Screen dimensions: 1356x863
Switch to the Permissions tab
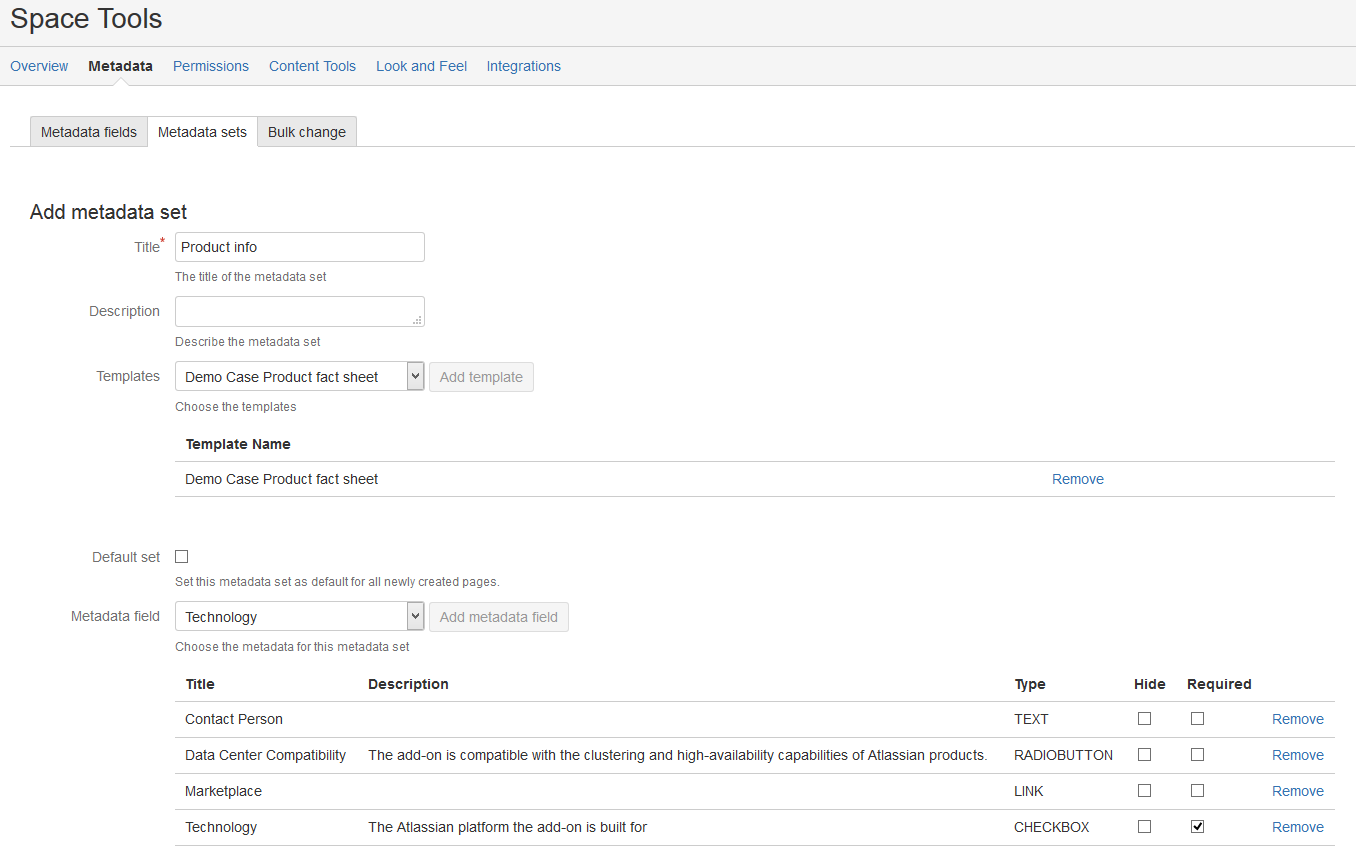click(210, 66)
